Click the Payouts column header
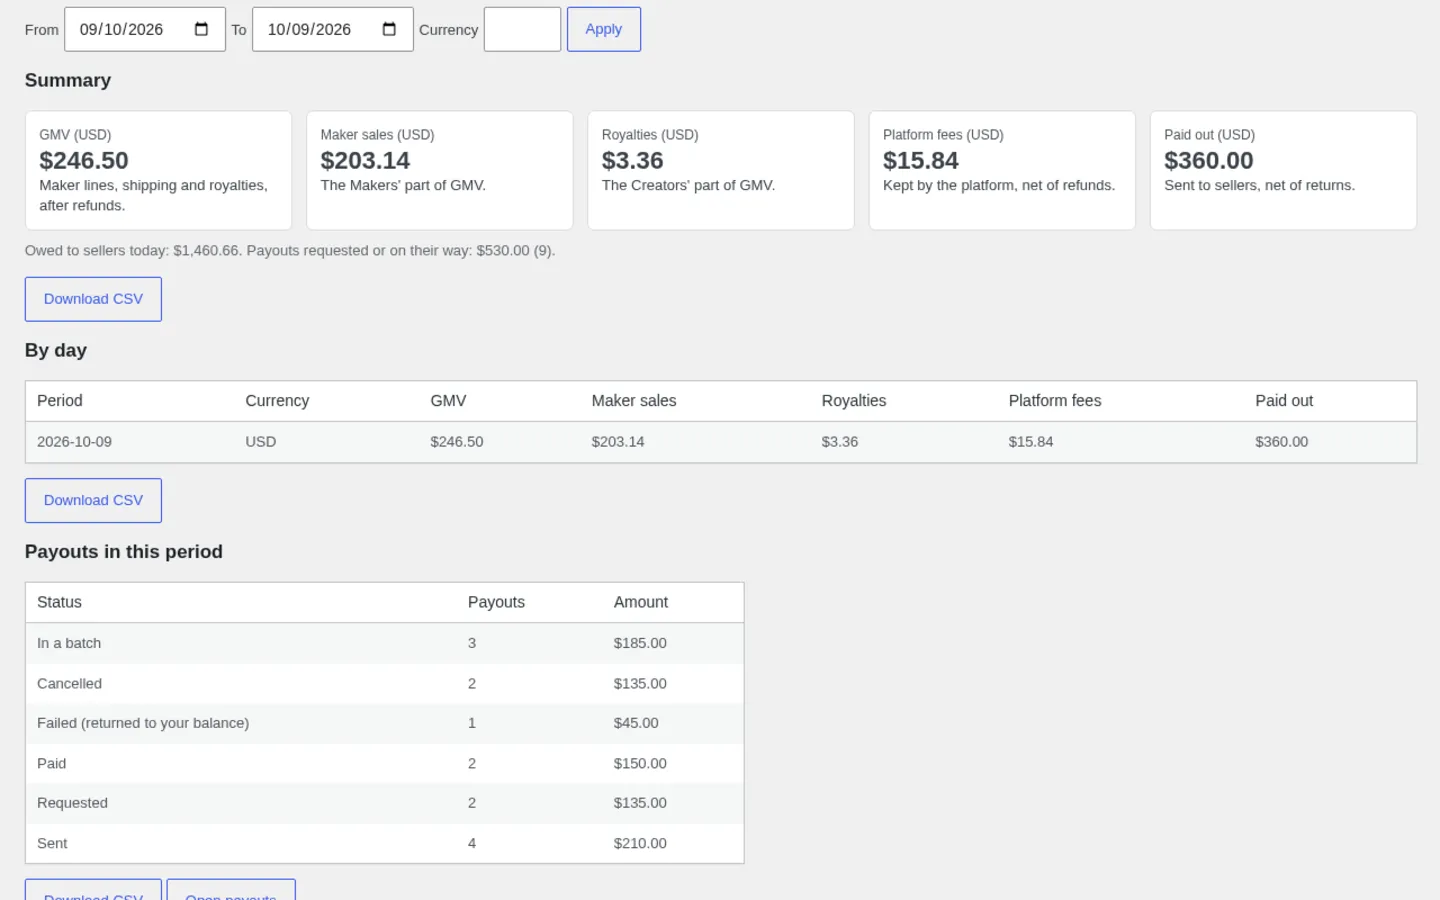 click(x=496, y=602)
